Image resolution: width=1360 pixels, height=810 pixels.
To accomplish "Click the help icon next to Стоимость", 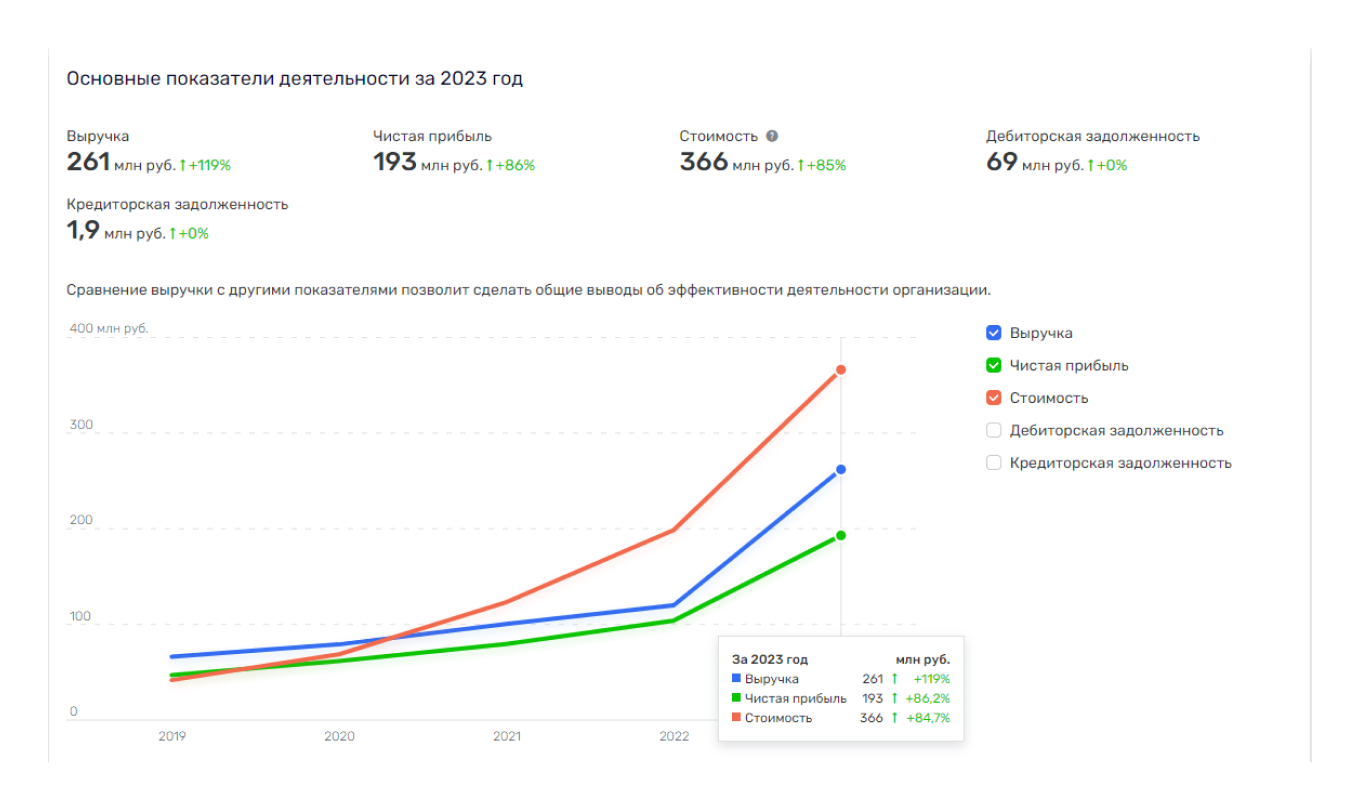I will click(x=772, y=136).
